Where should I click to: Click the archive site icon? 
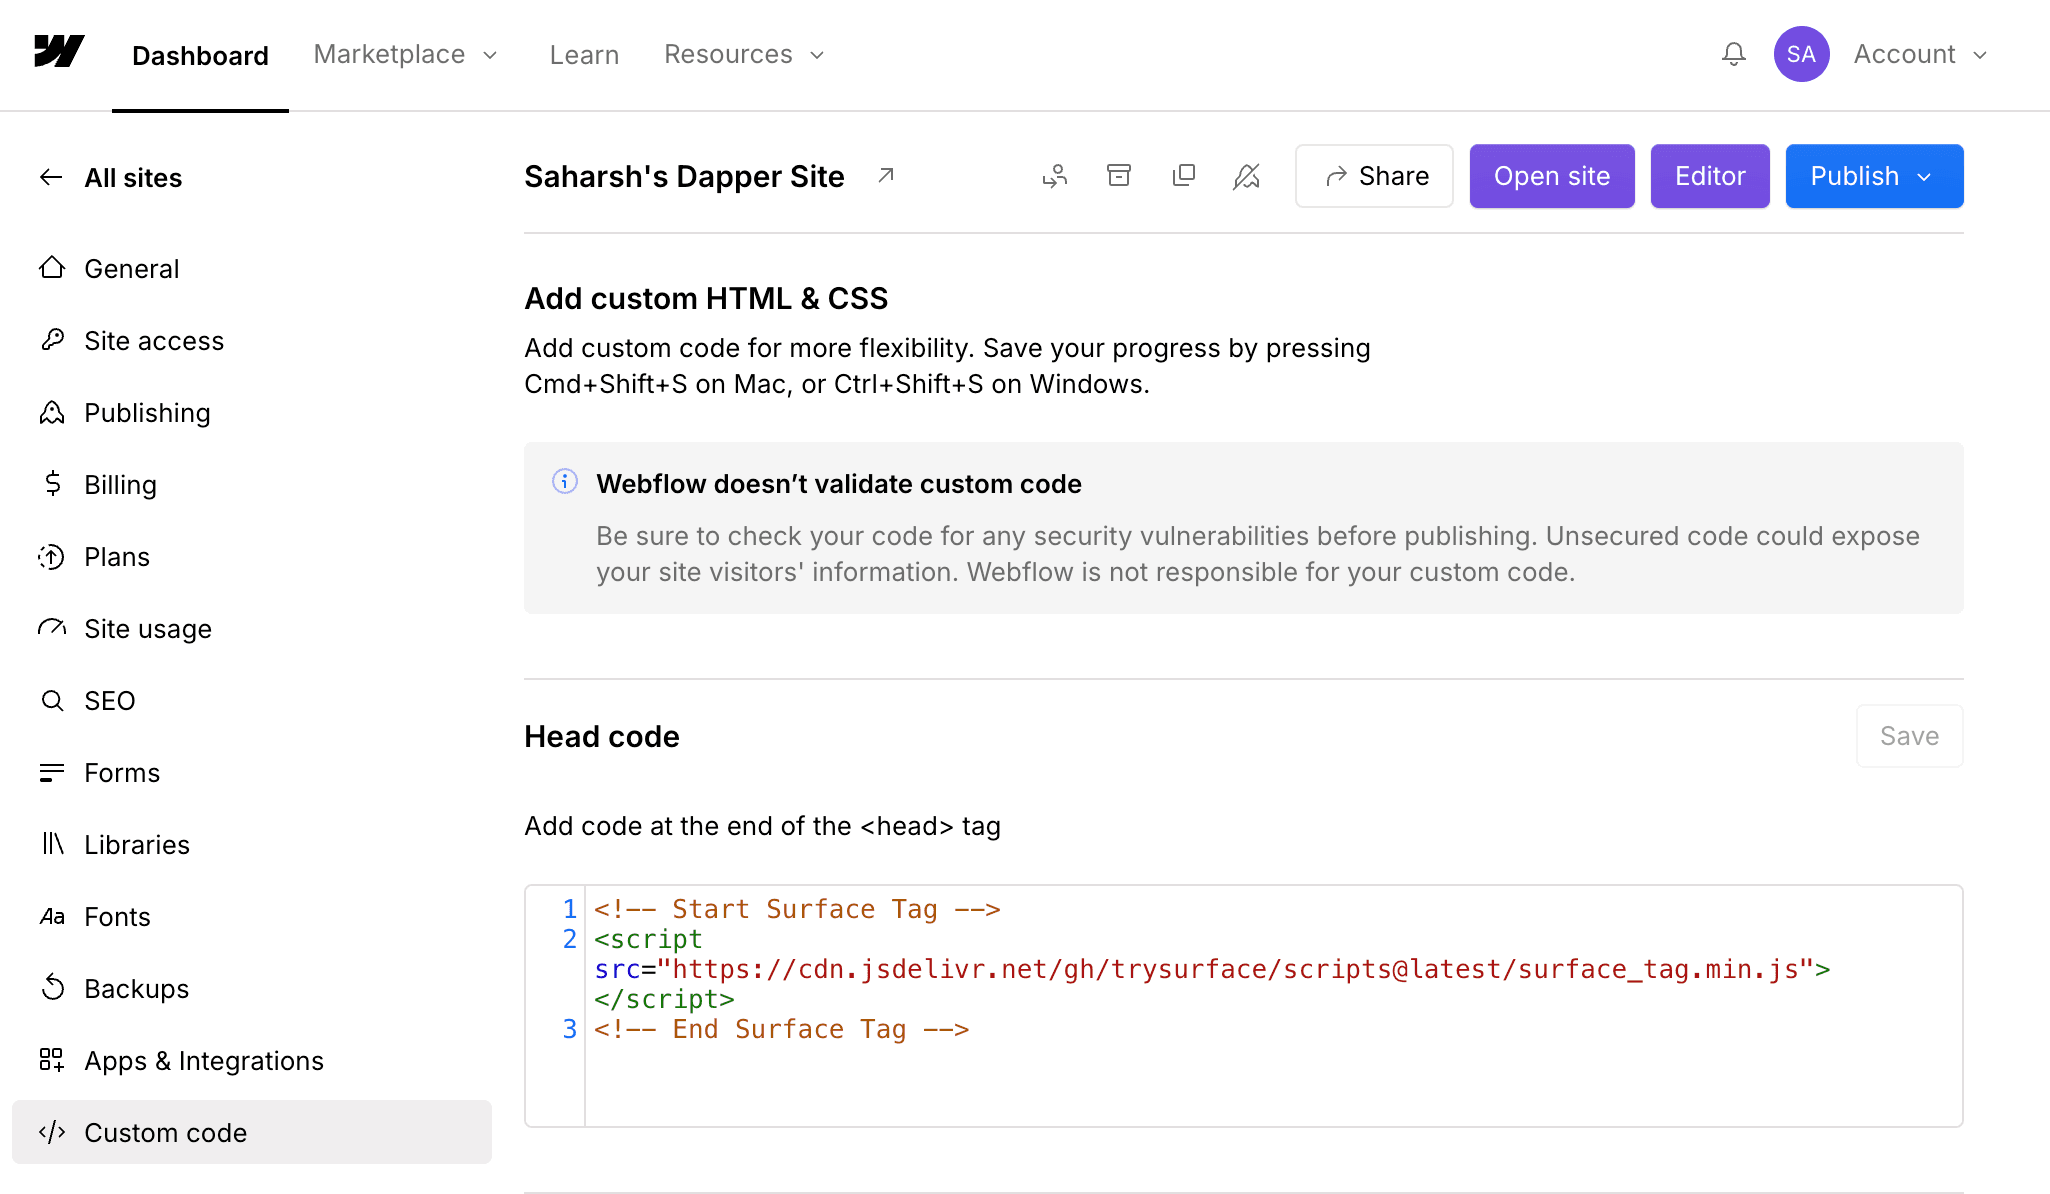coord(1119,176)
